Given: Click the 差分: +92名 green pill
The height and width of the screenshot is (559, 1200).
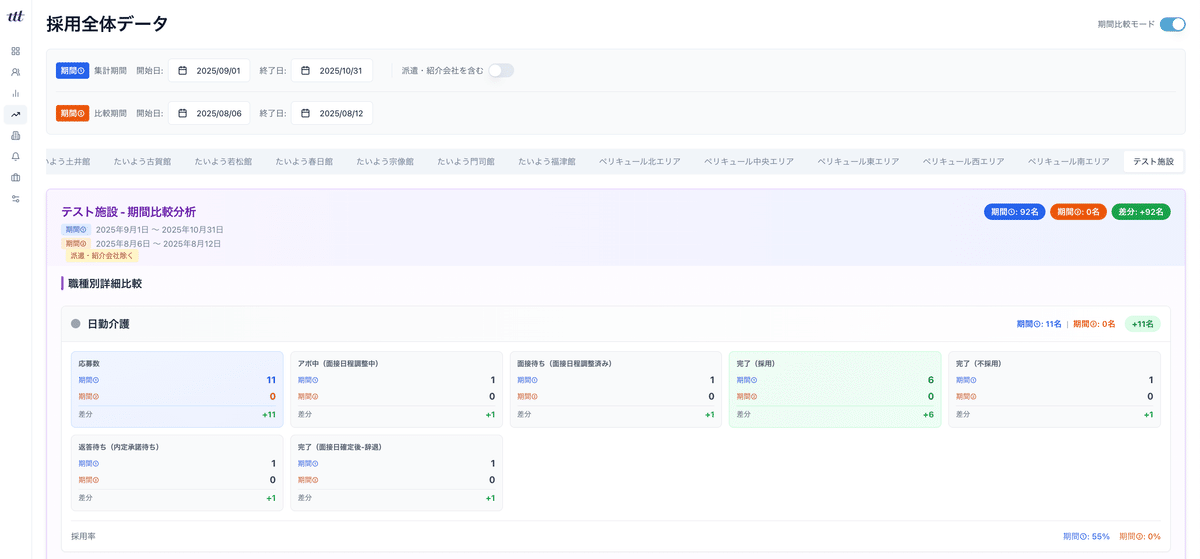Looking at the screenshot, I should [x=1141, y=212].
